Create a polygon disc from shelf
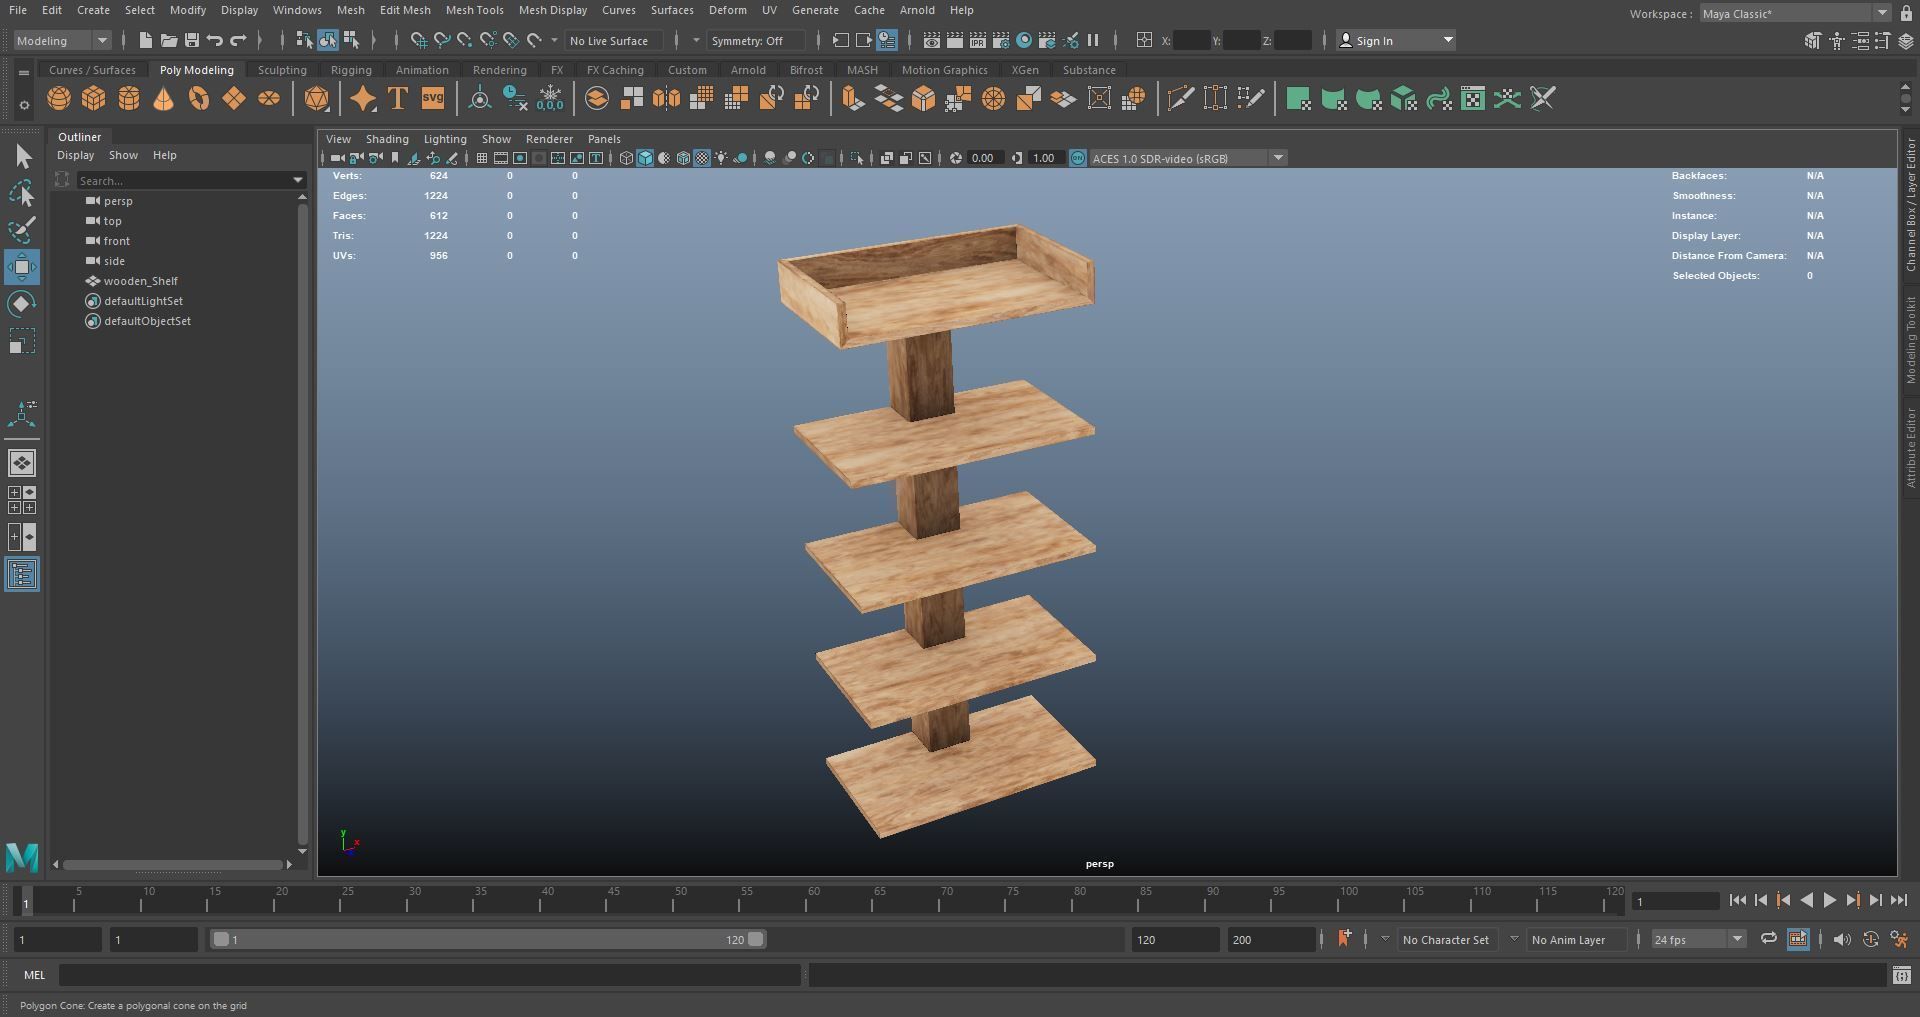 click(x=269, y=98)
